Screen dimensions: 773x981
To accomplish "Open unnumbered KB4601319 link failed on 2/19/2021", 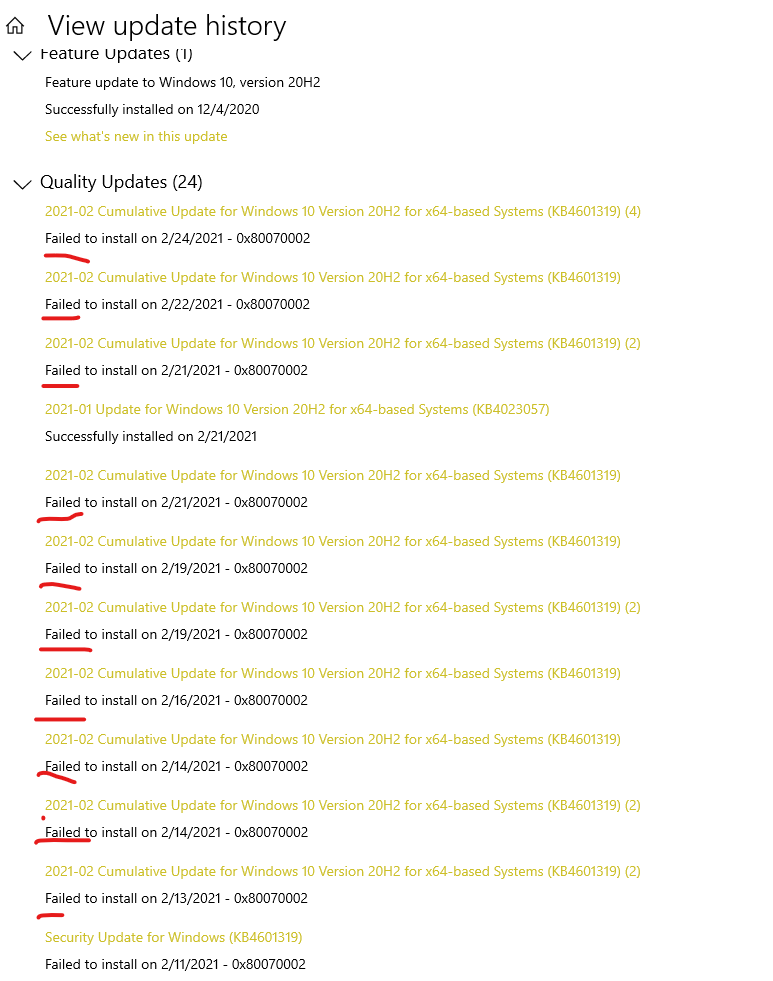I will (333, 541).
